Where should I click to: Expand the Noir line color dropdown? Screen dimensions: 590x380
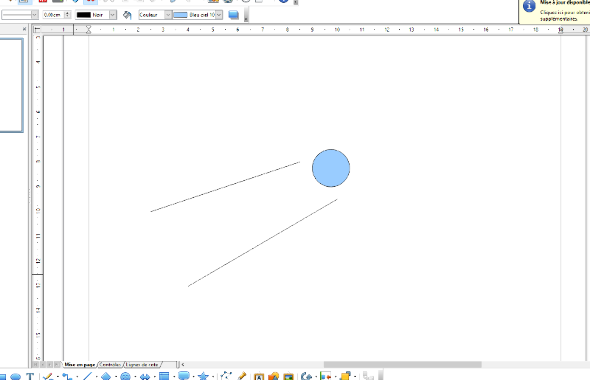click(113, 15)
